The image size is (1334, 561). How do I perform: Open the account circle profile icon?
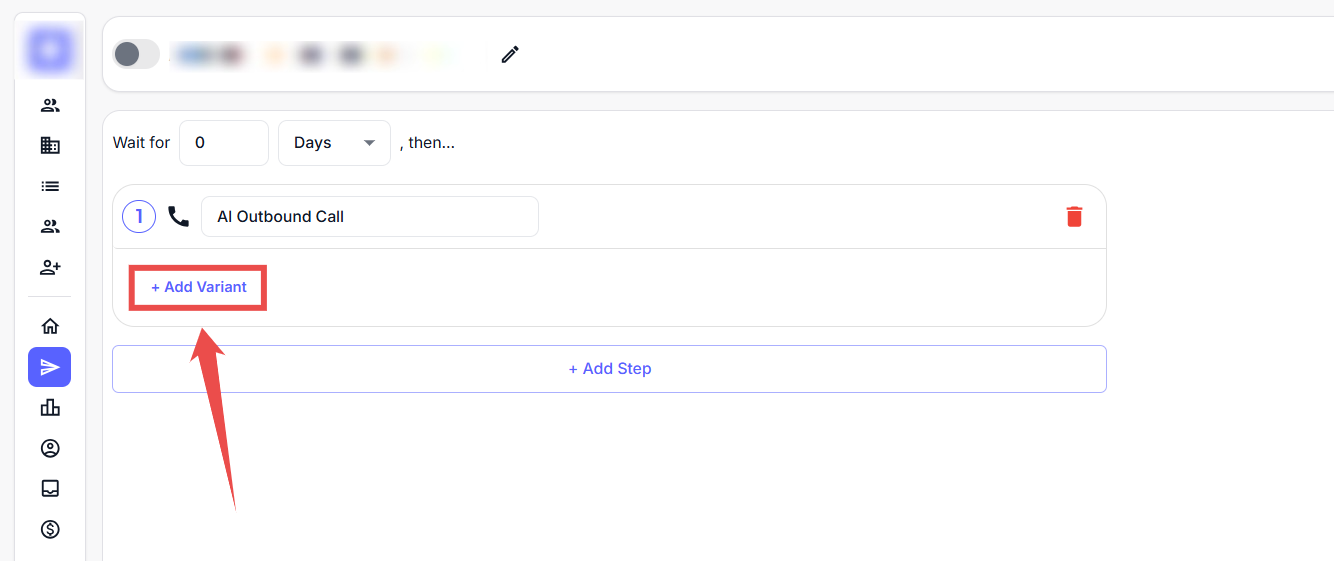(x=50, y=448)
